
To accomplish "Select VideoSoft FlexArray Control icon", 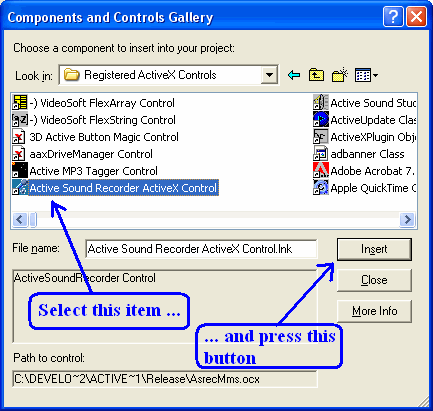I will pyautogui.click(x=20, y=103).
